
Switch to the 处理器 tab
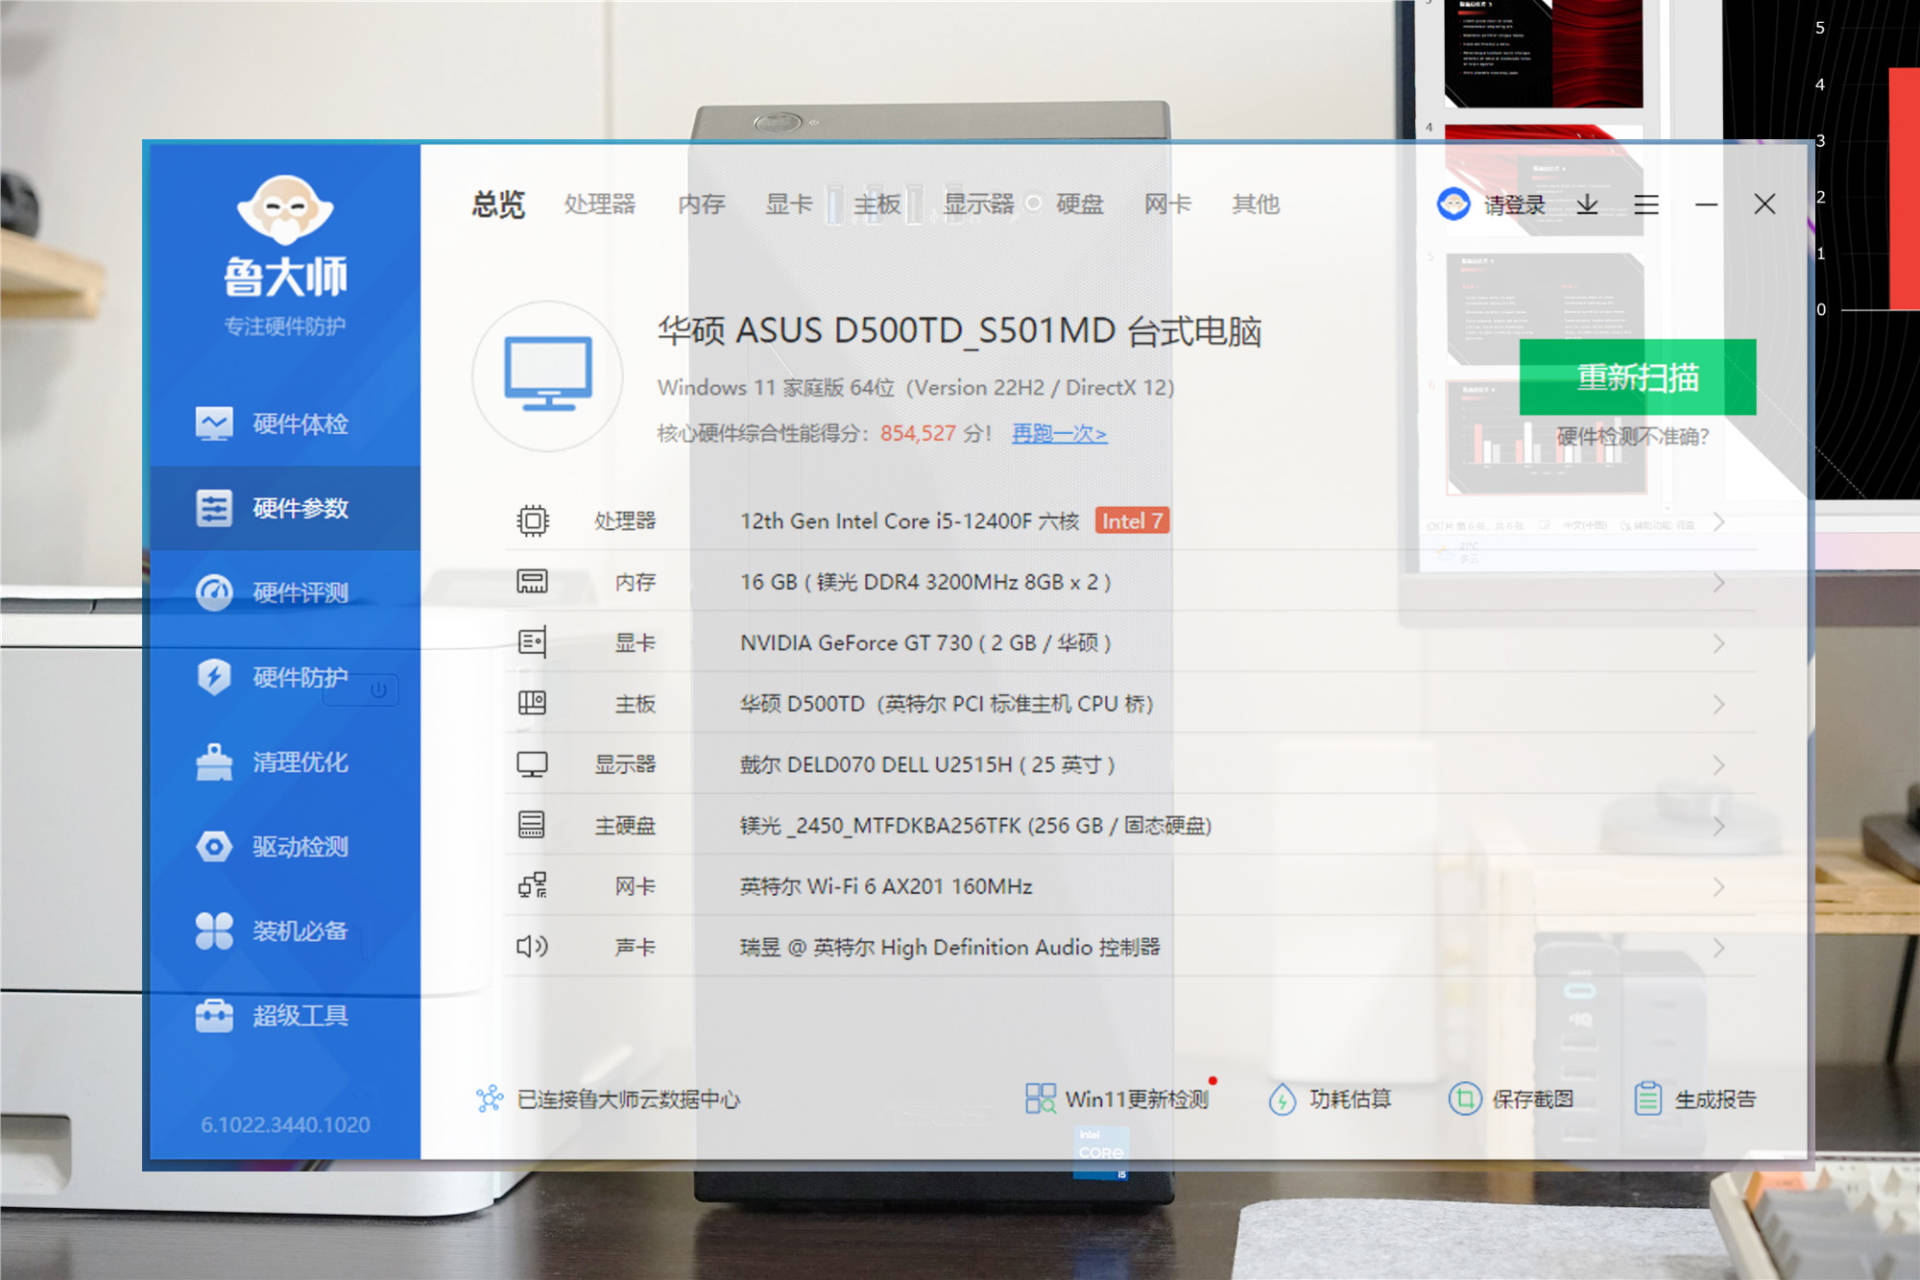[600, 205]
